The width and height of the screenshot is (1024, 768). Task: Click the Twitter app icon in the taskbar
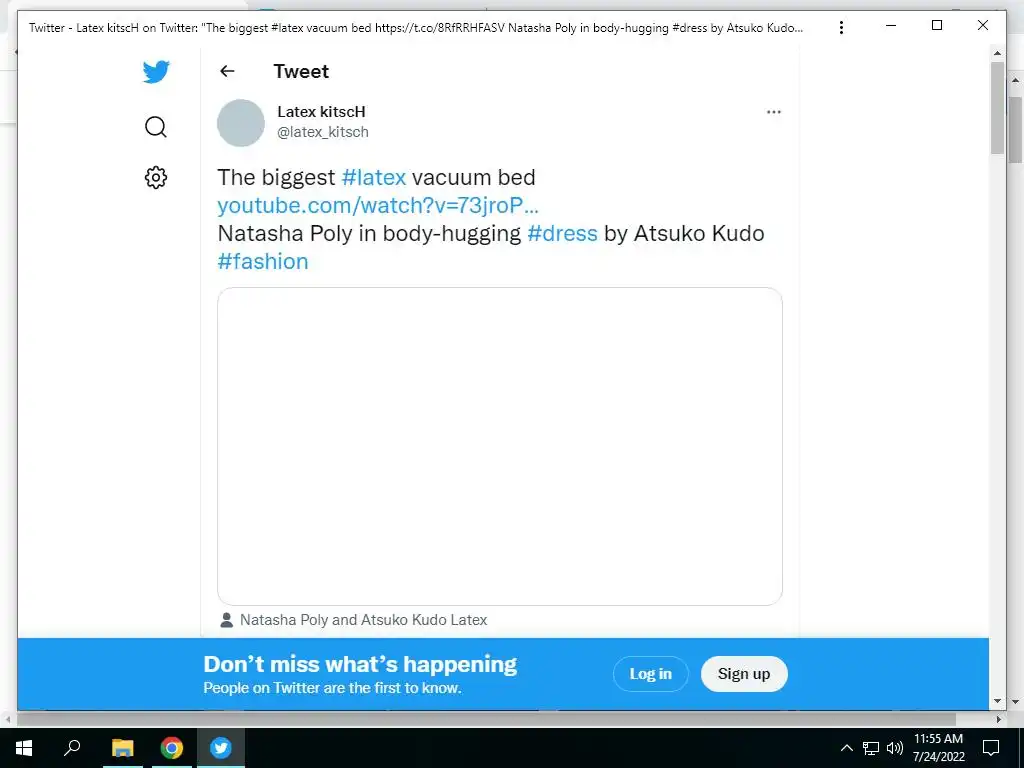coord(221,748)
